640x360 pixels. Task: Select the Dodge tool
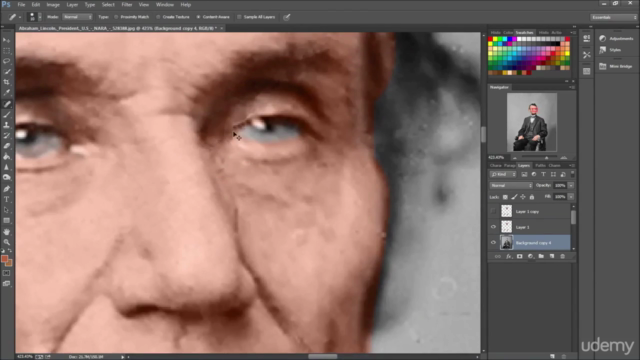click(7, 178)
